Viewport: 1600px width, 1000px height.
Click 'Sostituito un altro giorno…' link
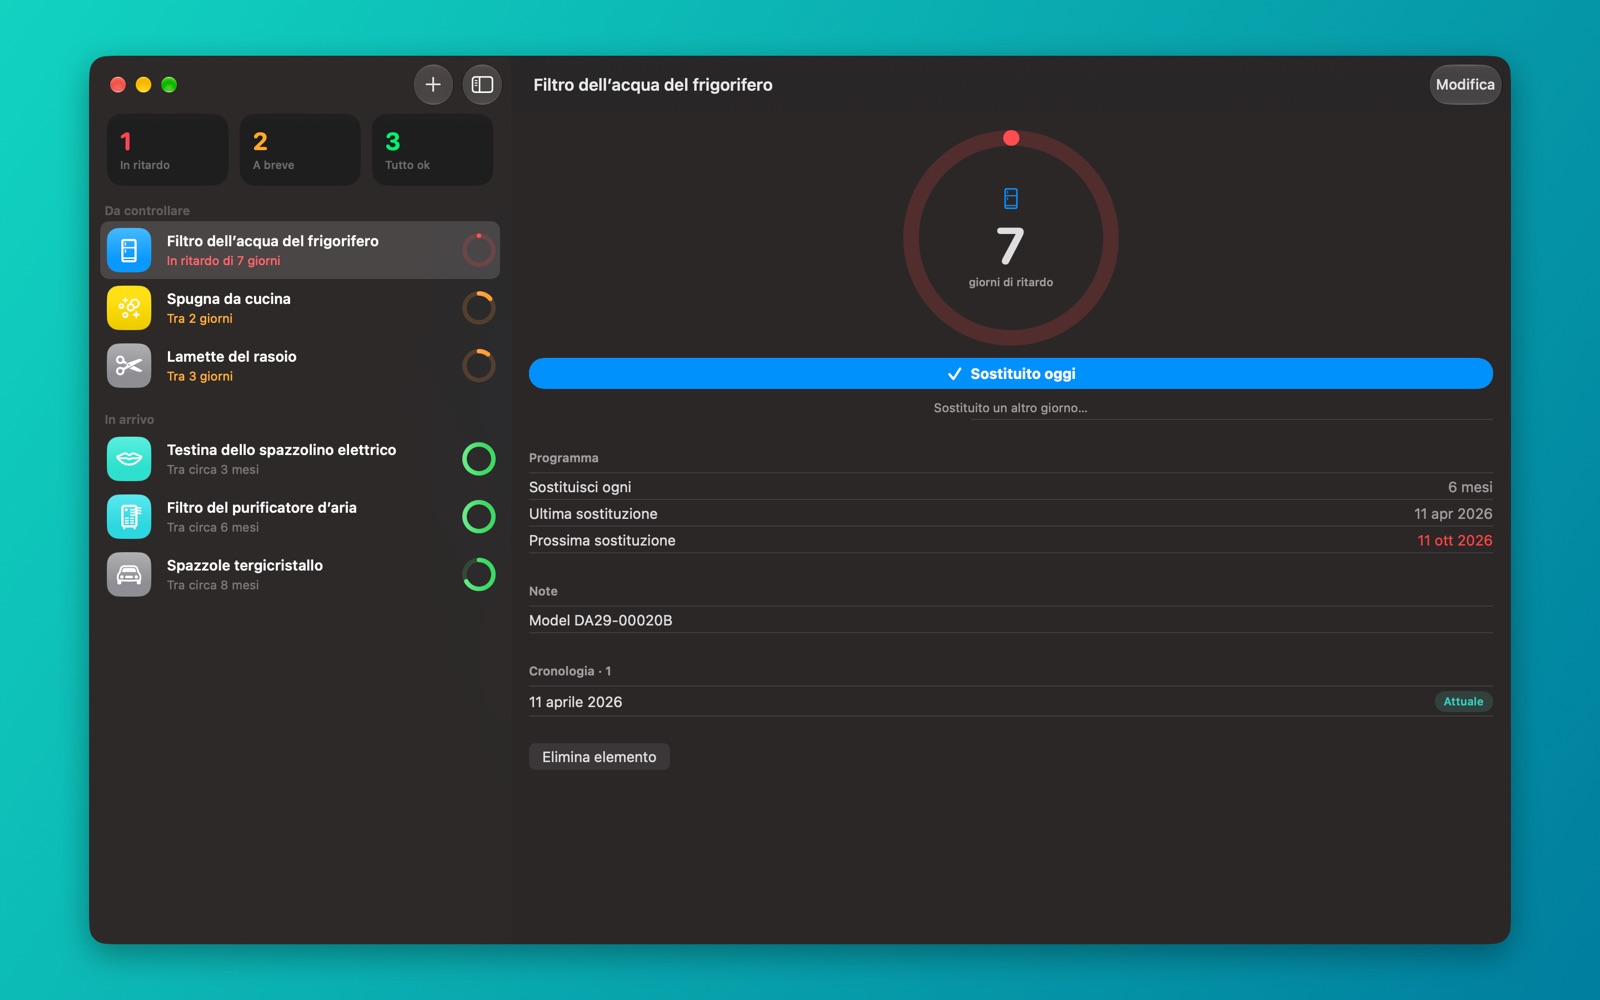coord(1010,408)
